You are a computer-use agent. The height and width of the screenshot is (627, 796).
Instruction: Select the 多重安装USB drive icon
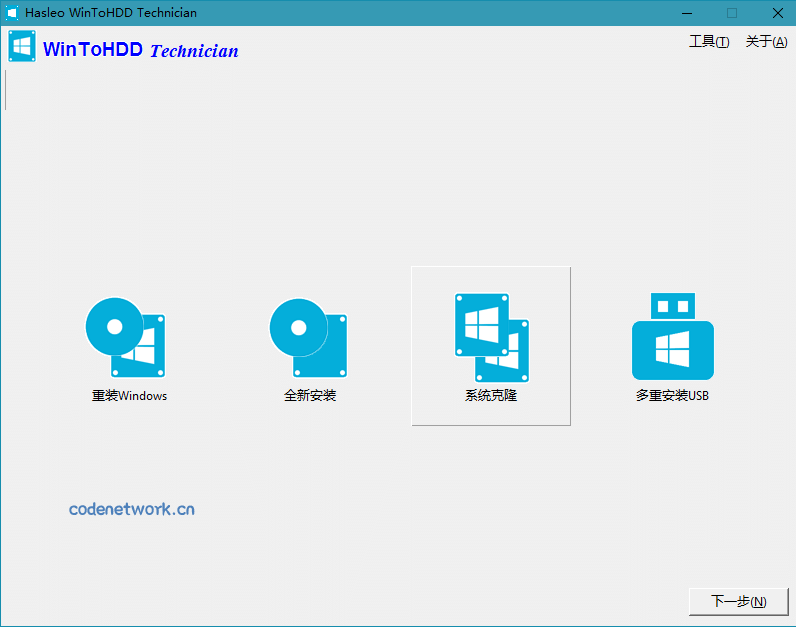673,336
